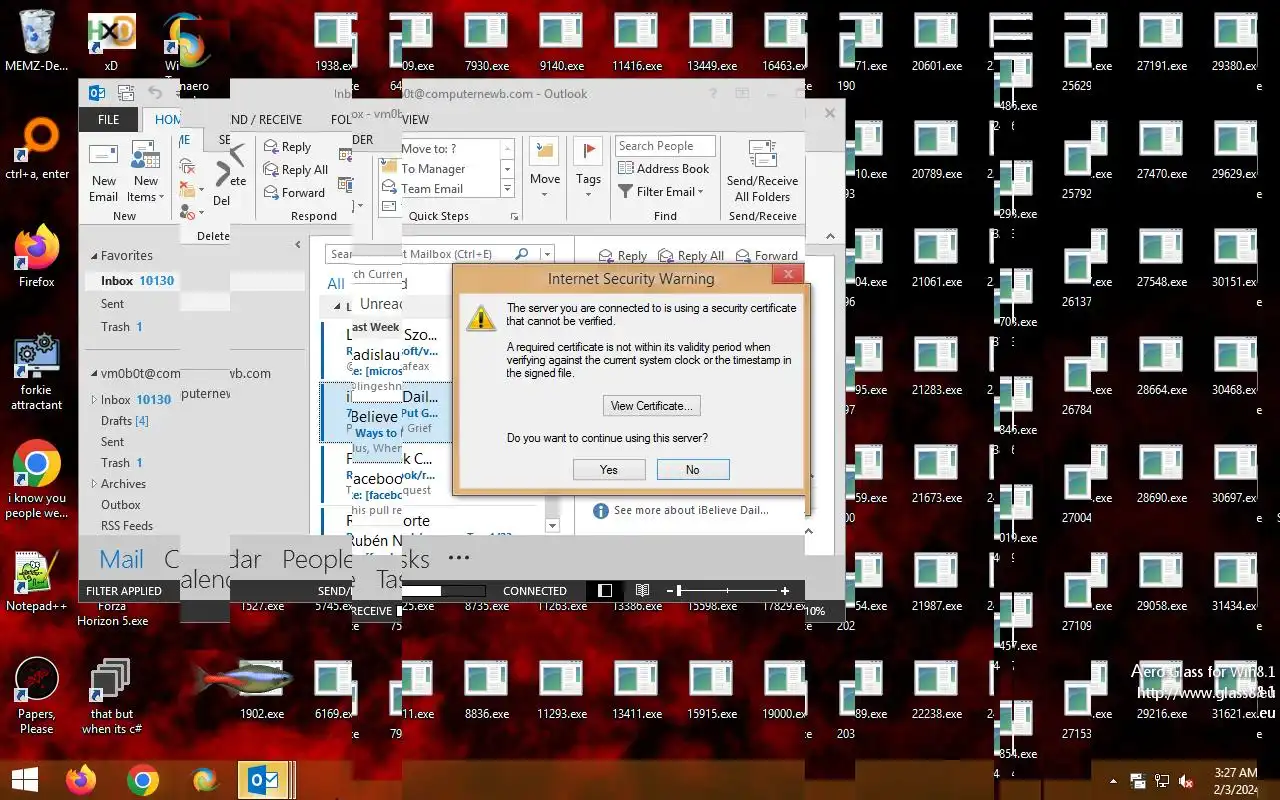Open the Windows Start button
The width and height of the screenshot is (1280, 800).
(x=25, y=779)
